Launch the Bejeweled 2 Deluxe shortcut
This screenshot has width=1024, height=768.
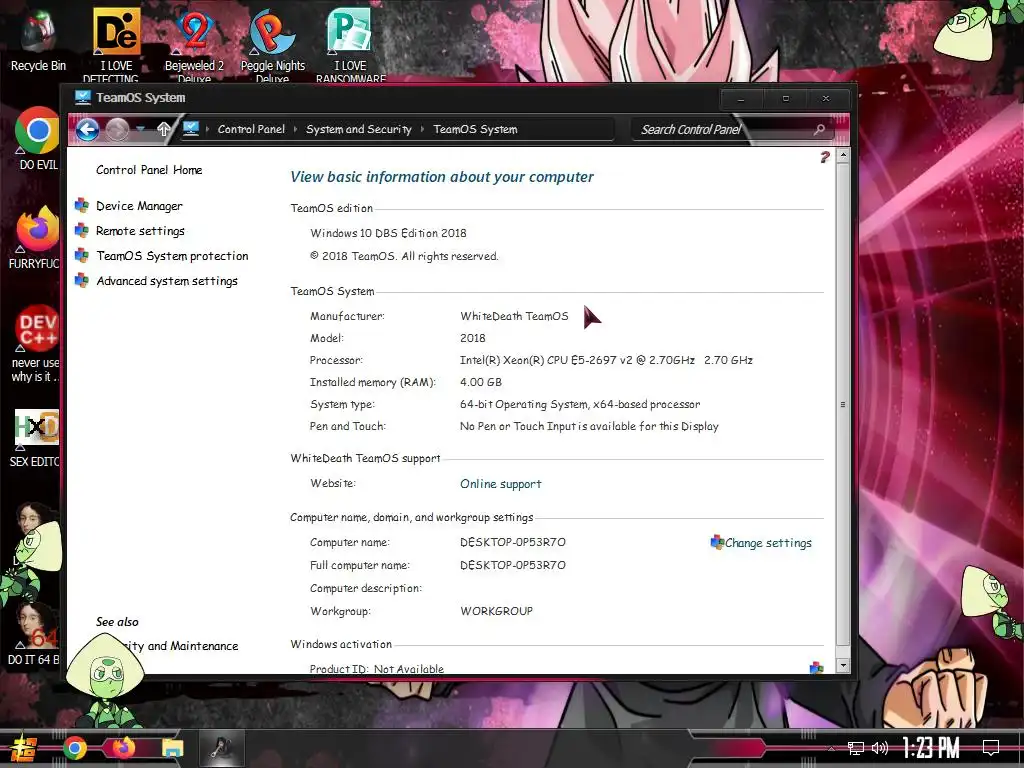(x=194, y=44)
